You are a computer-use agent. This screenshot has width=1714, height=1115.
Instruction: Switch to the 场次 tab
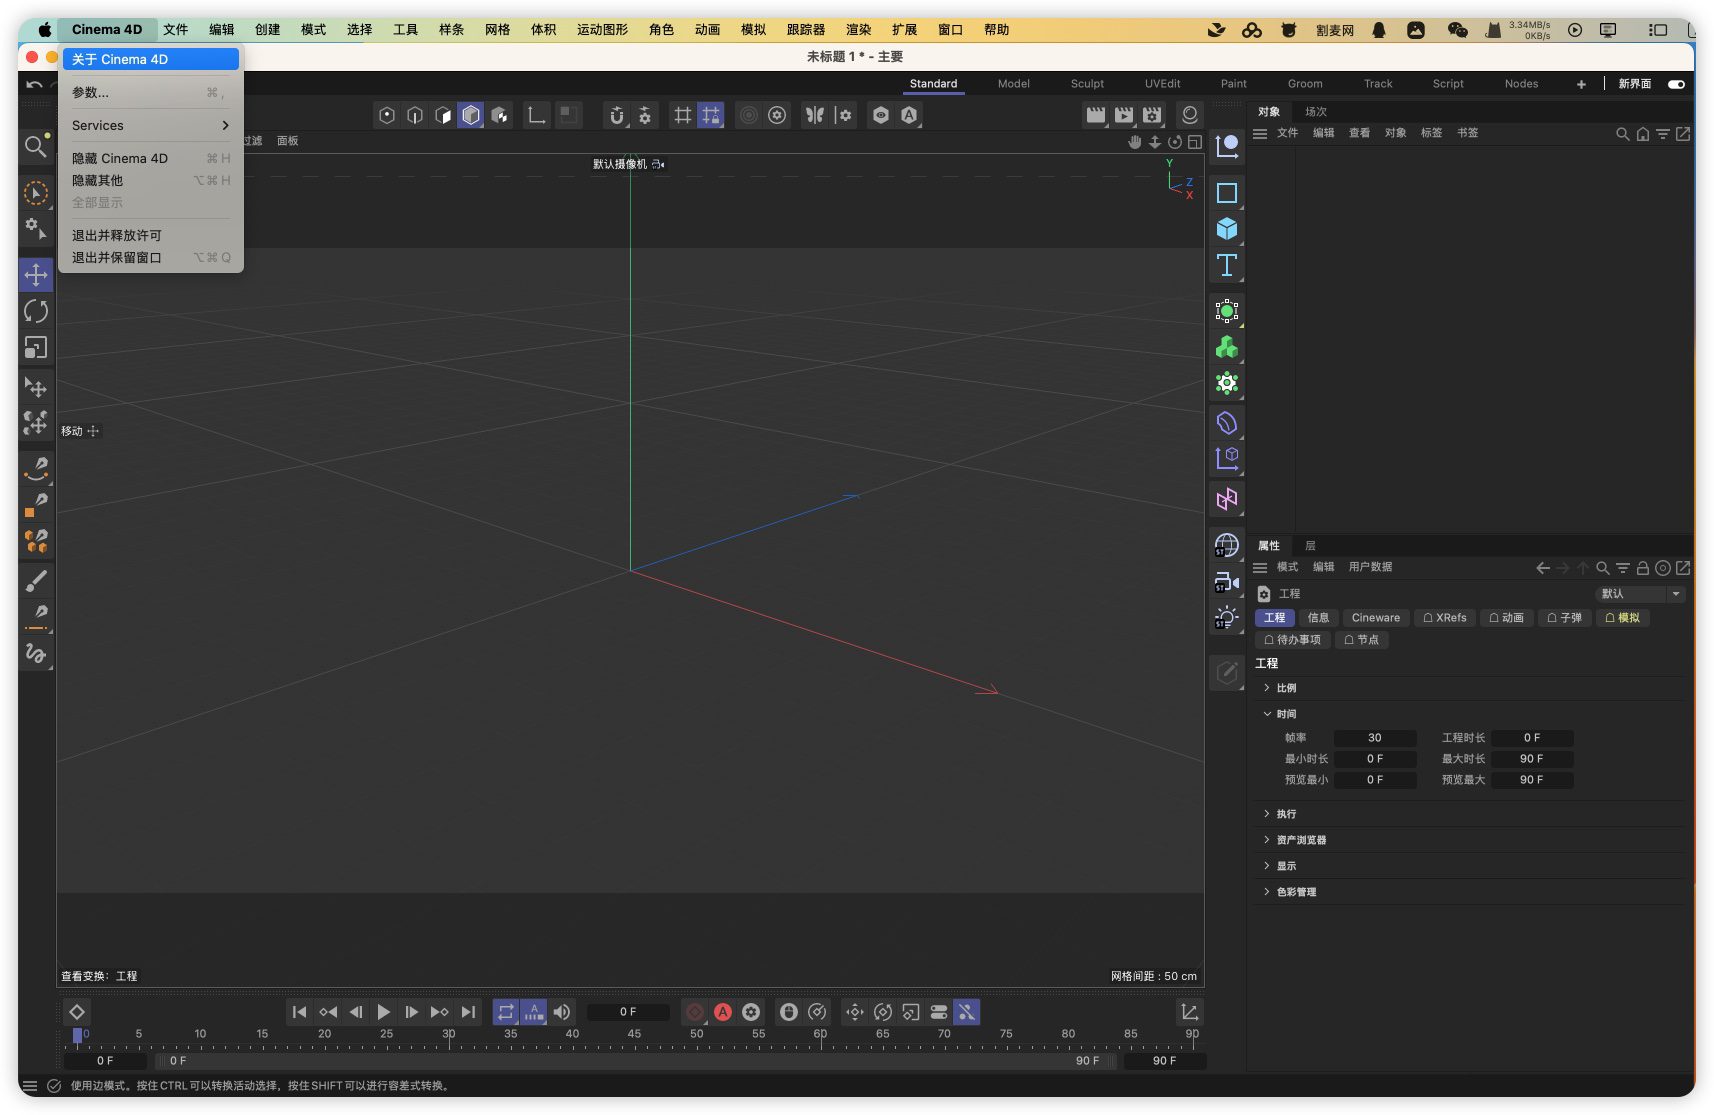pyautogui.click(x=1315, y=112)
